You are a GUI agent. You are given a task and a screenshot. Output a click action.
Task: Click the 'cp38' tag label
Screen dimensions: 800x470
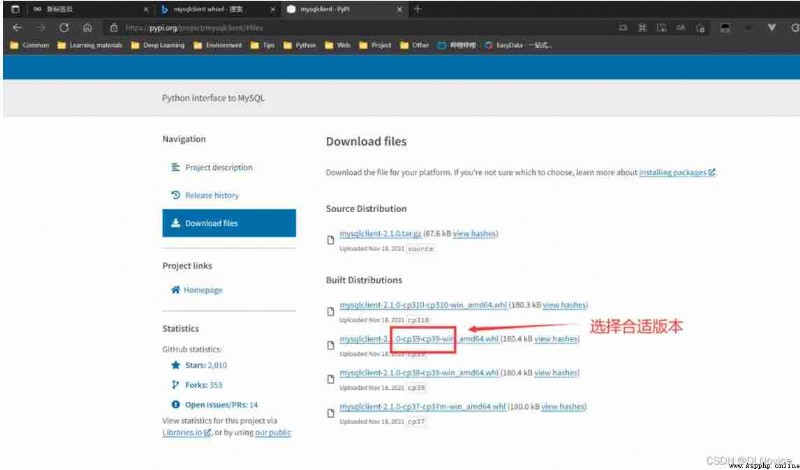coord(417,388)
